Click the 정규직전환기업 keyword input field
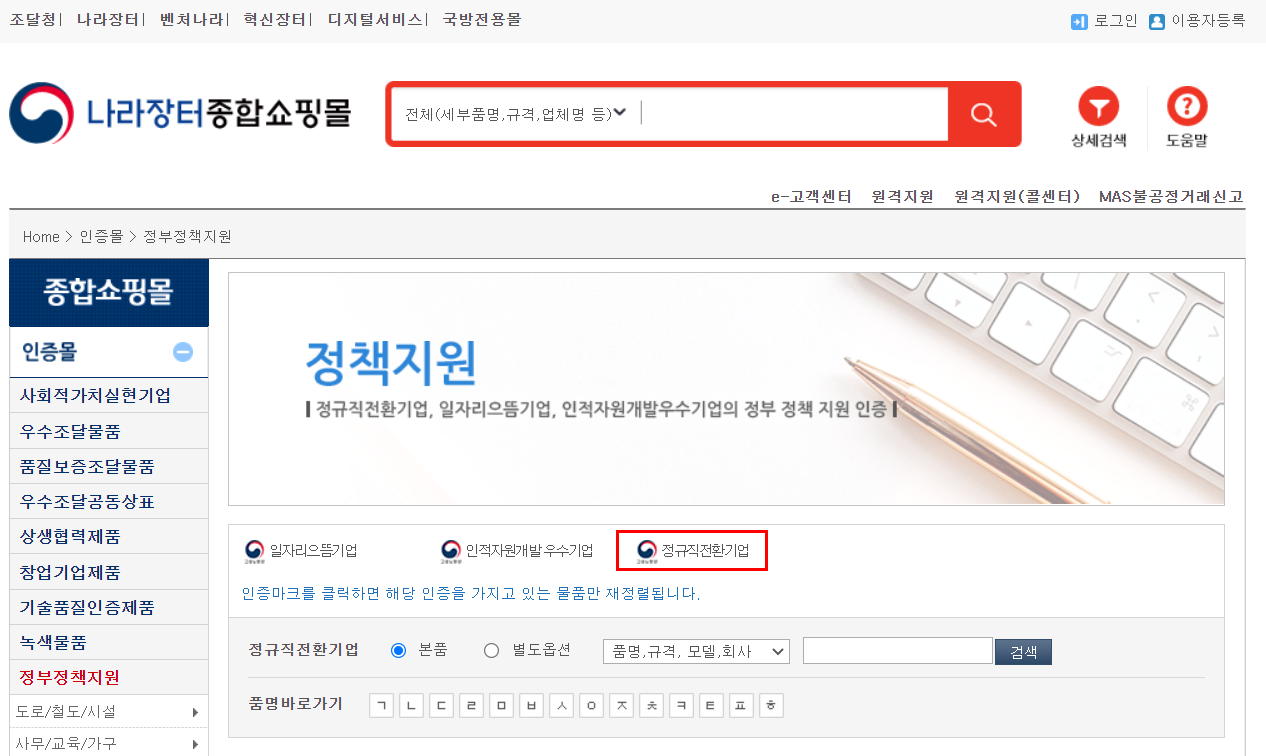 [x=897, y=651]
